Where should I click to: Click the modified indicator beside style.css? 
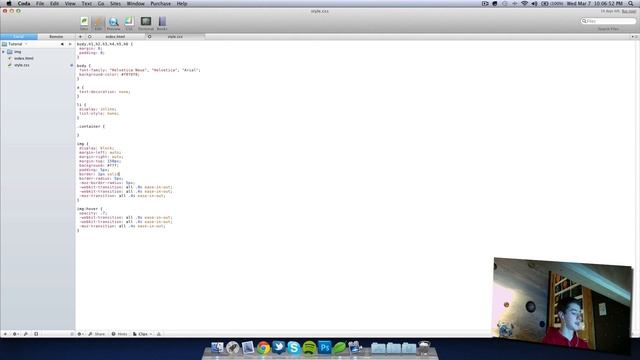(x=71, y=65)
